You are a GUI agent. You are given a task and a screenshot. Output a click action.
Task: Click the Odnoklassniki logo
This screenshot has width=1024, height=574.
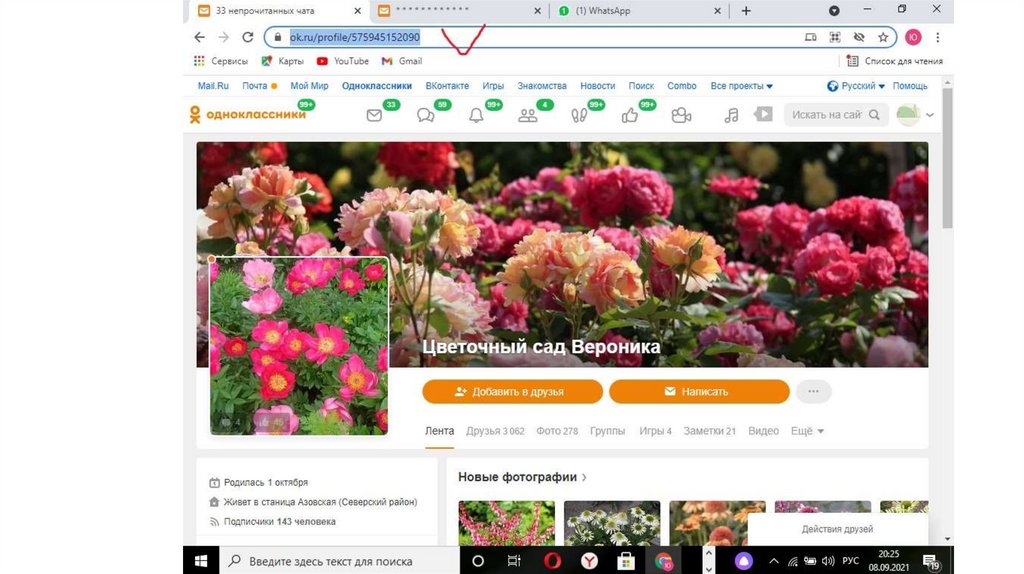click(x=248, y=114)
